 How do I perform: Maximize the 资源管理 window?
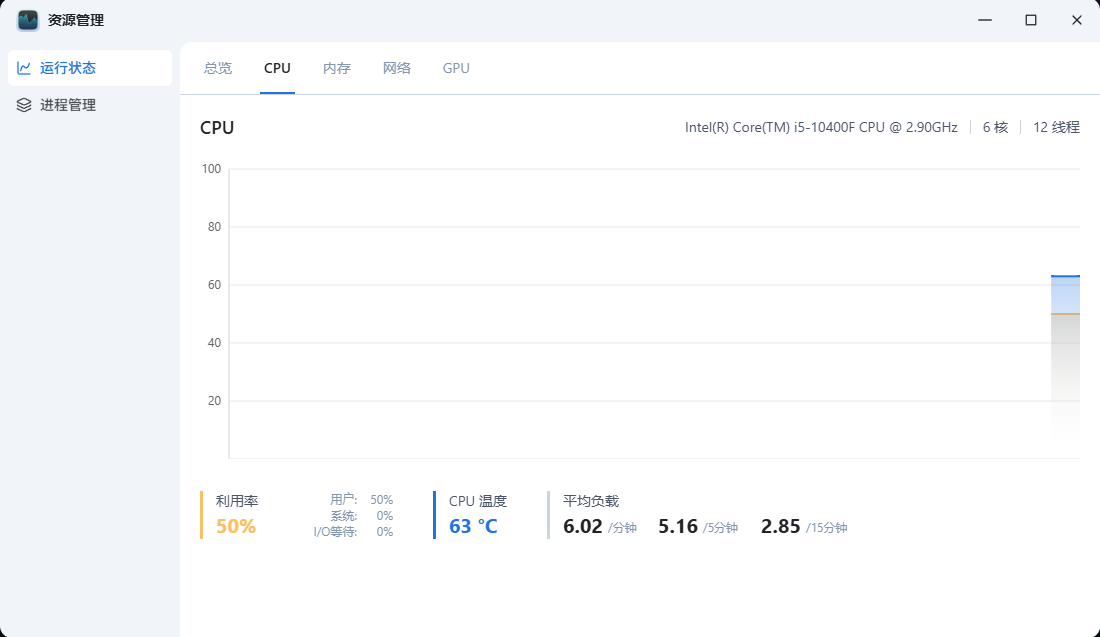pos(1031,20)
